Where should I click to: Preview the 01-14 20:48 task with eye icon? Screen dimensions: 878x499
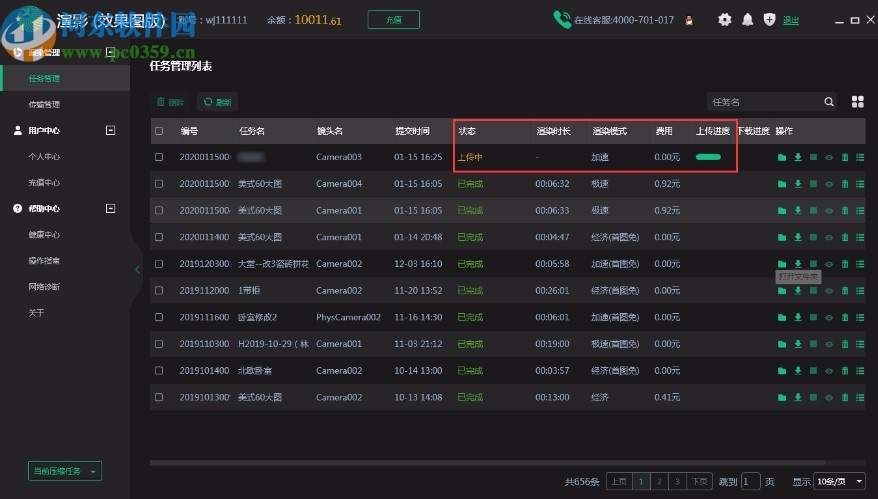(x=829, y=237)
